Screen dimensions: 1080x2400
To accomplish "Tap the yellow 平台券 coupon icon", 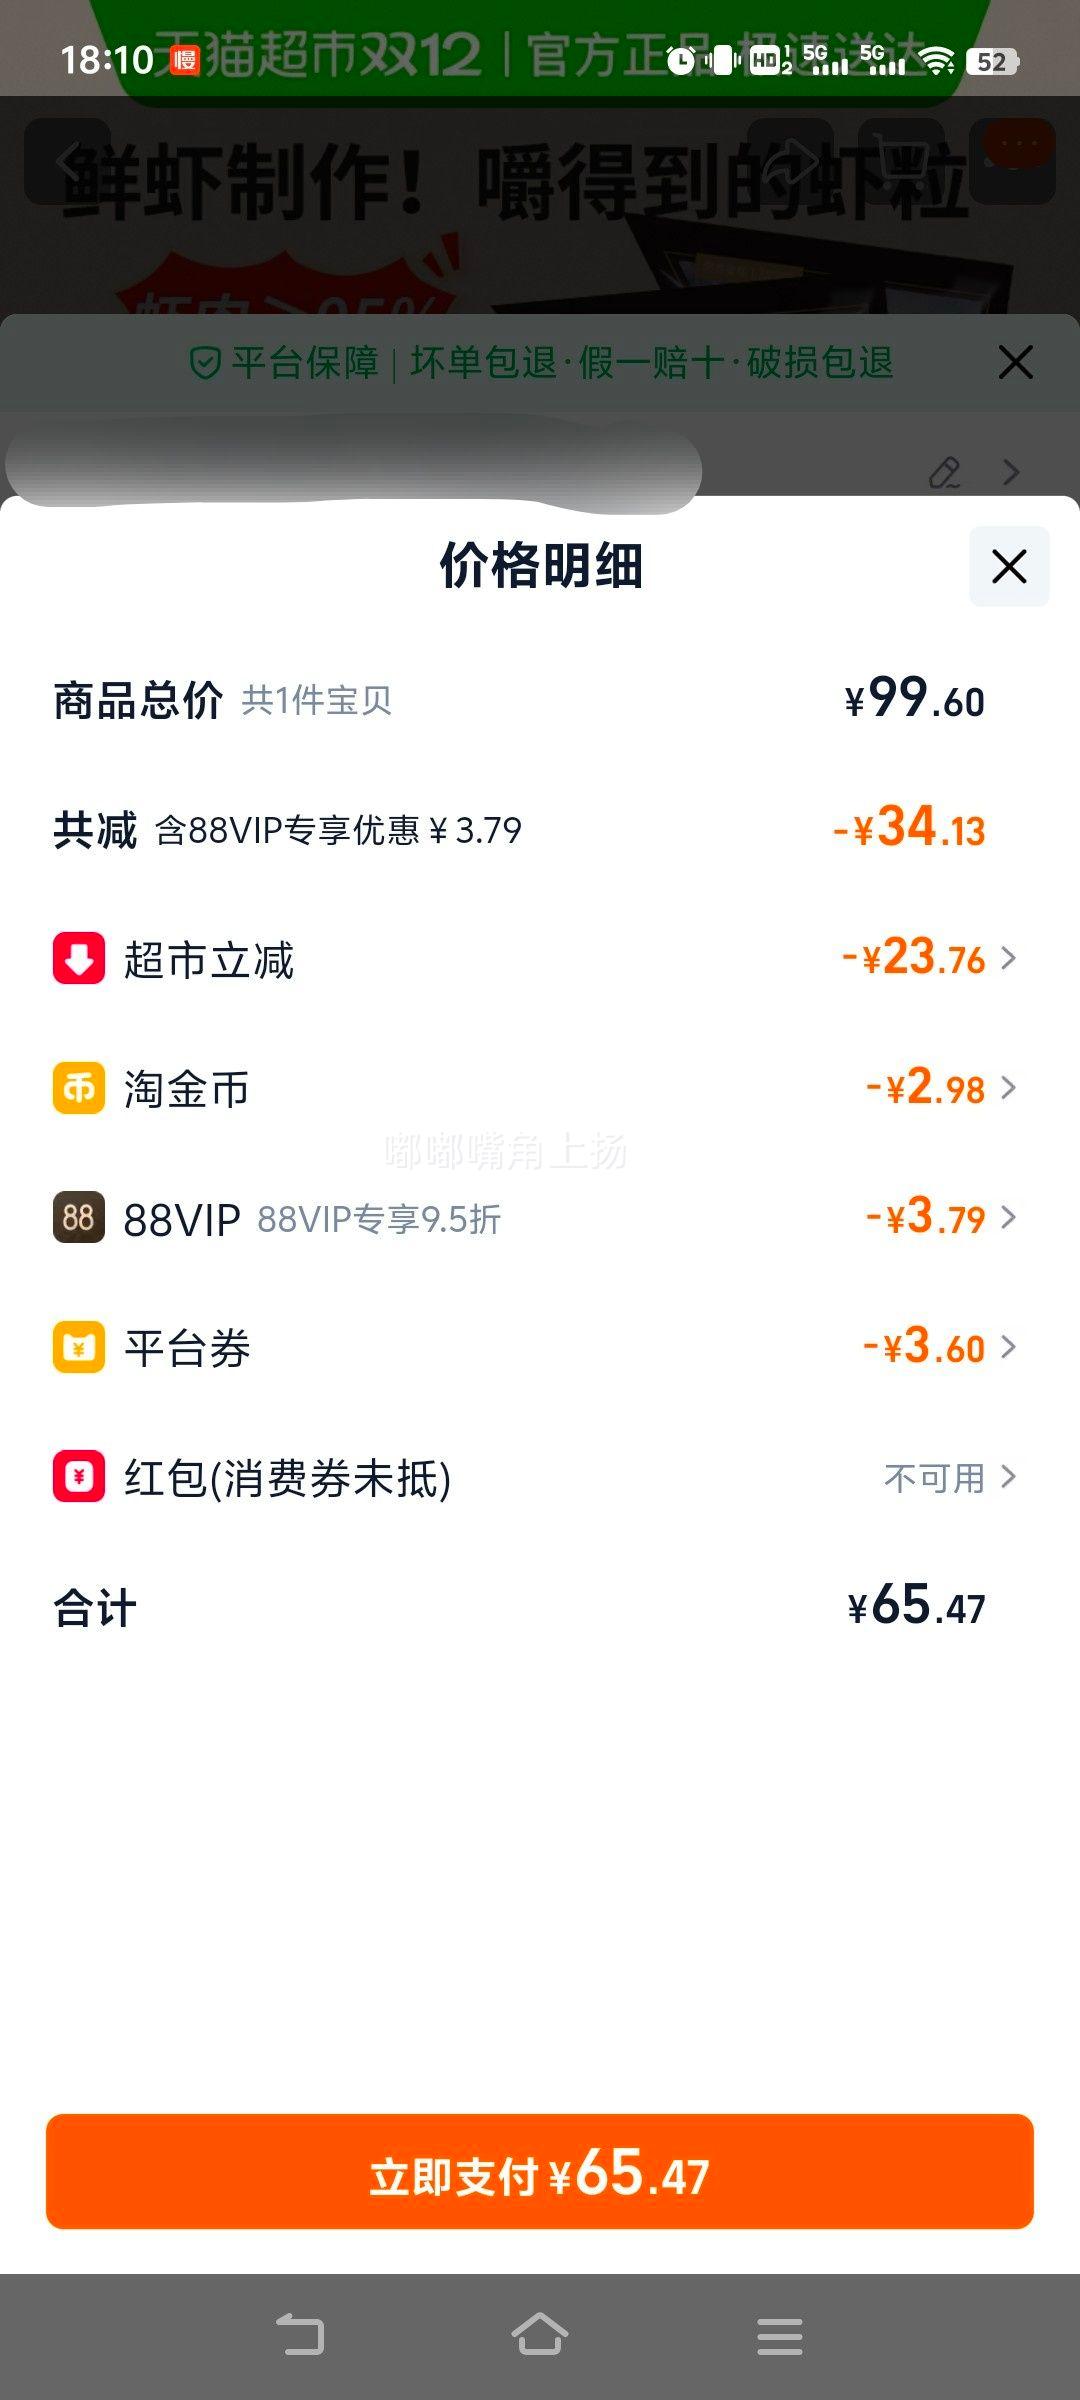I will click(x=79, y=1347).
